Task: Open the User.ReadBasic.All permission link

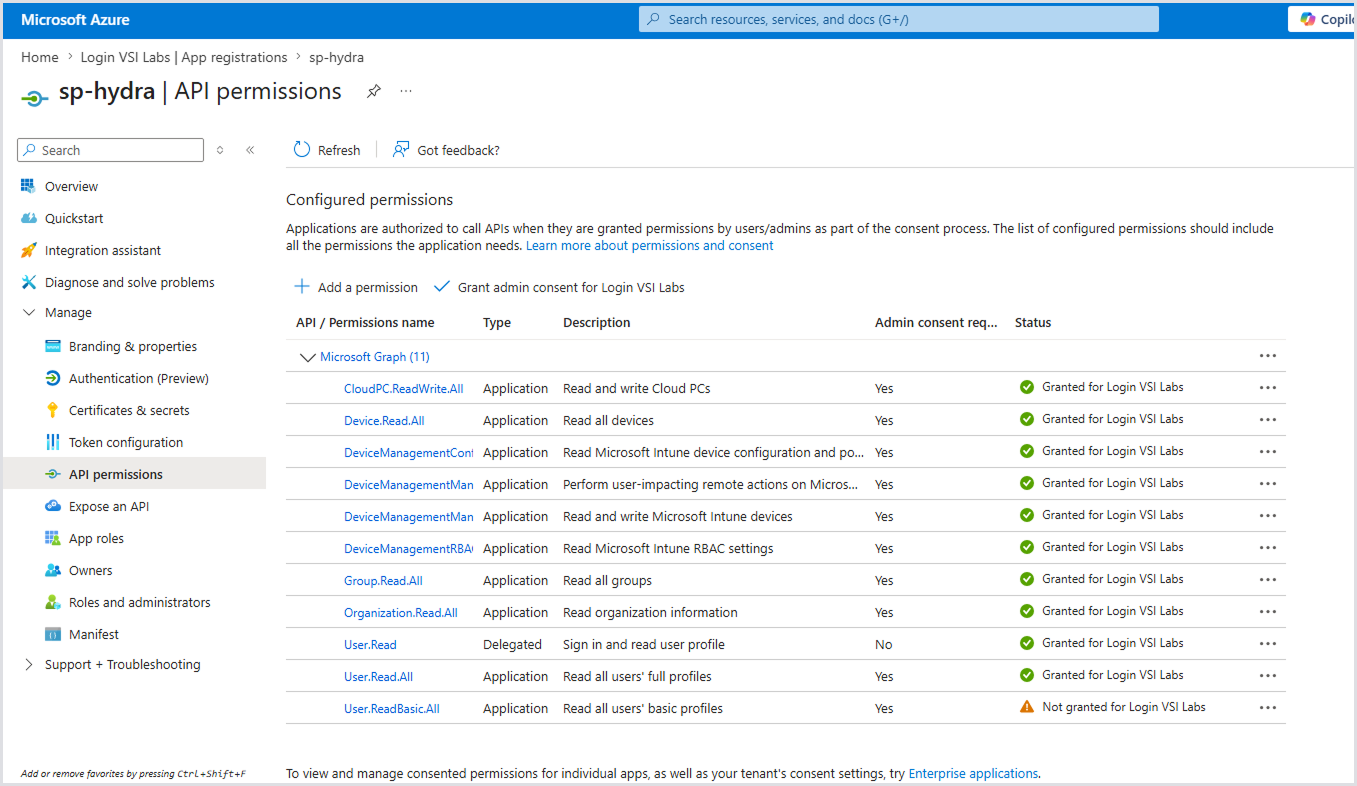Action: coord(392,709)
